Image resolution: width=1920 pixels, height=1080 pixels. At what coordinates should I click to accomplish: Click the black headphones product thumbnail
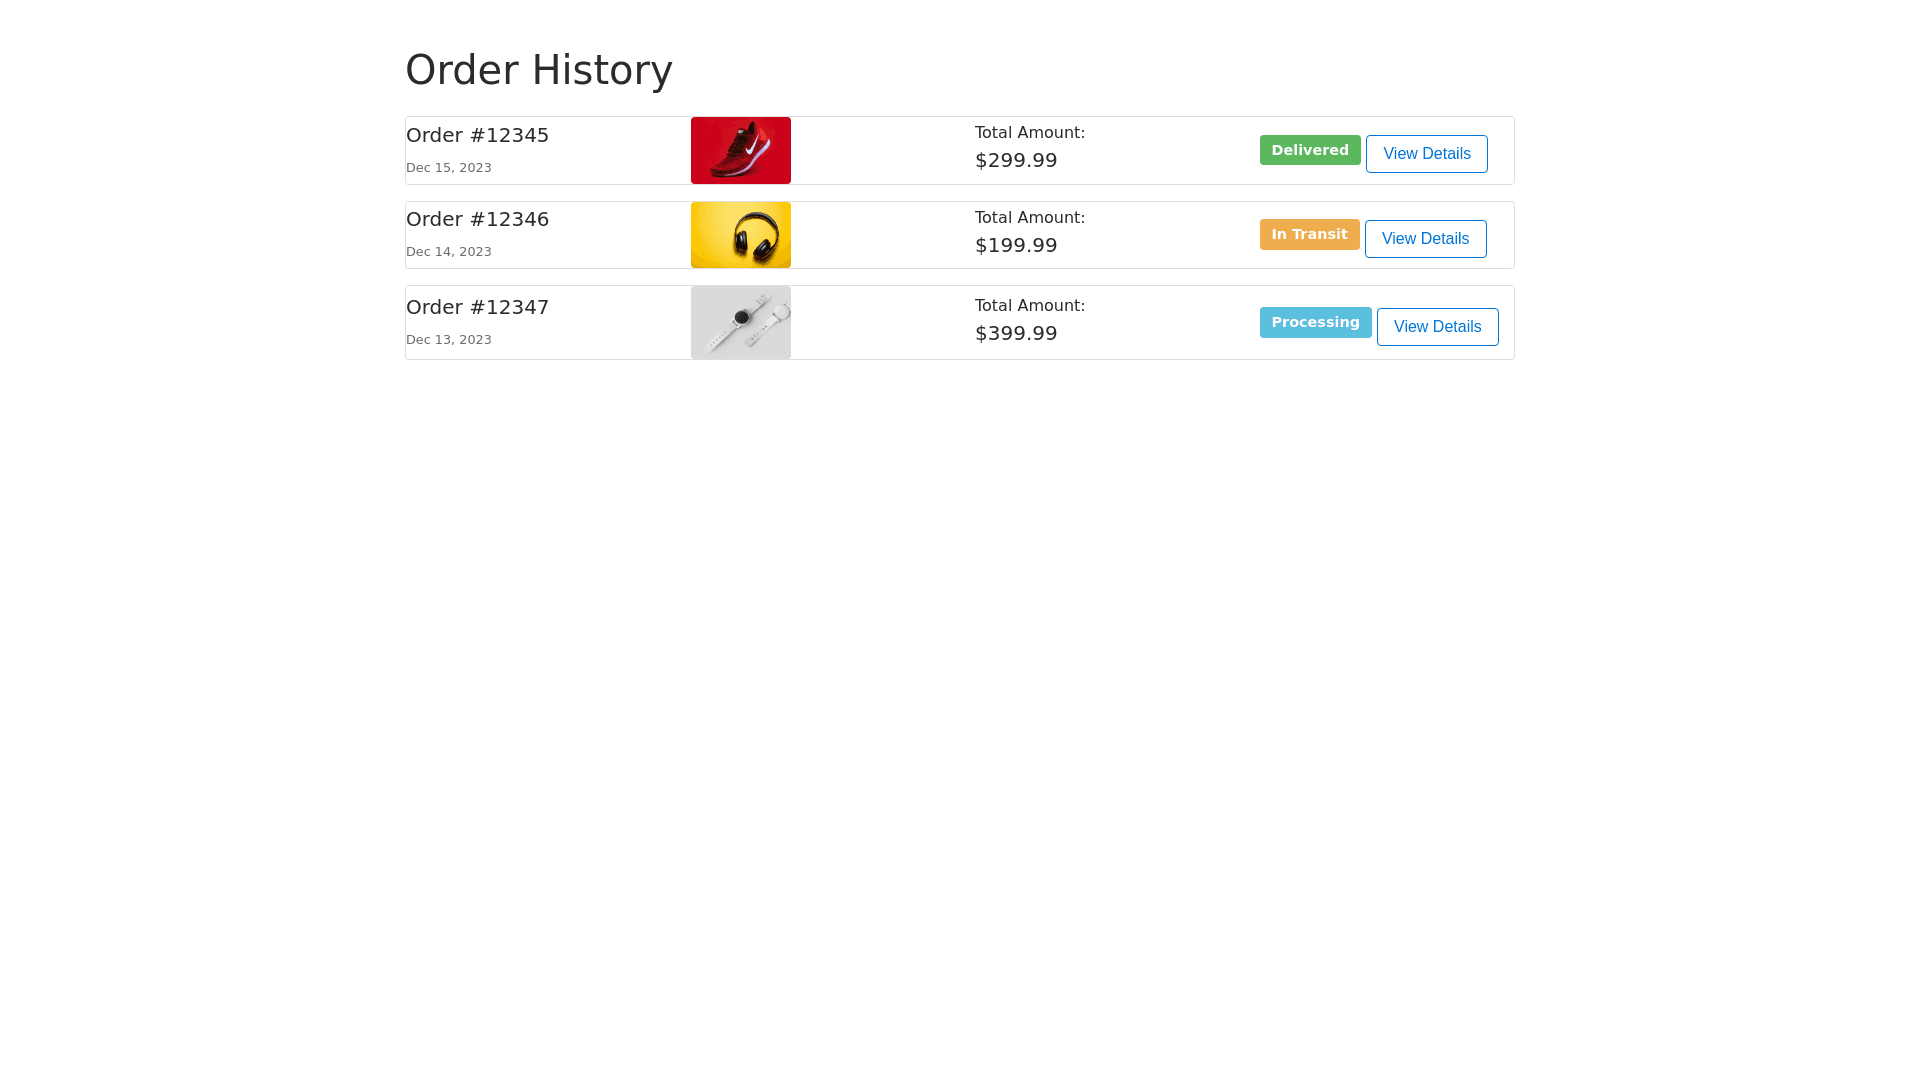pos(740,235)
